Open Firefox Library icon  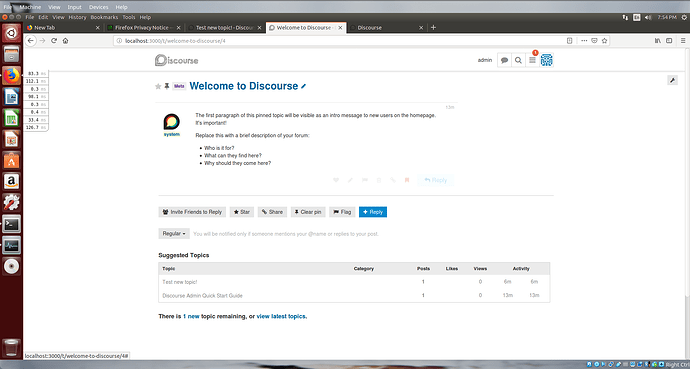tap(658, 40)
